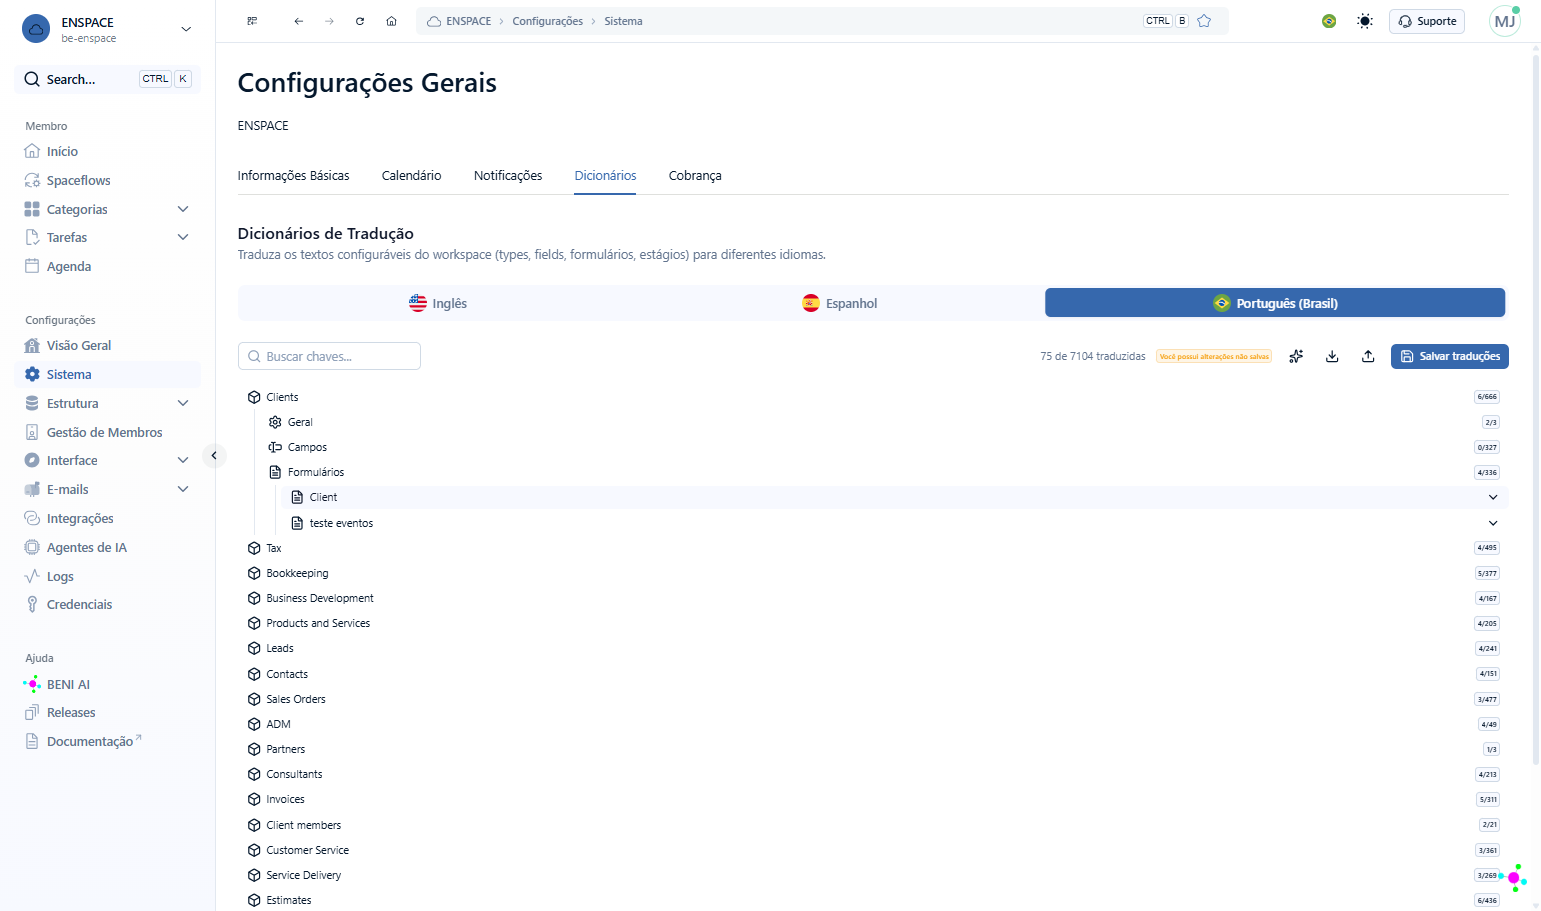The height and width of the screenshot is (911, 1541).
Task: Open the floating BENI assistant bubble
Action: pyautogui.click(x=1514, y=878)
